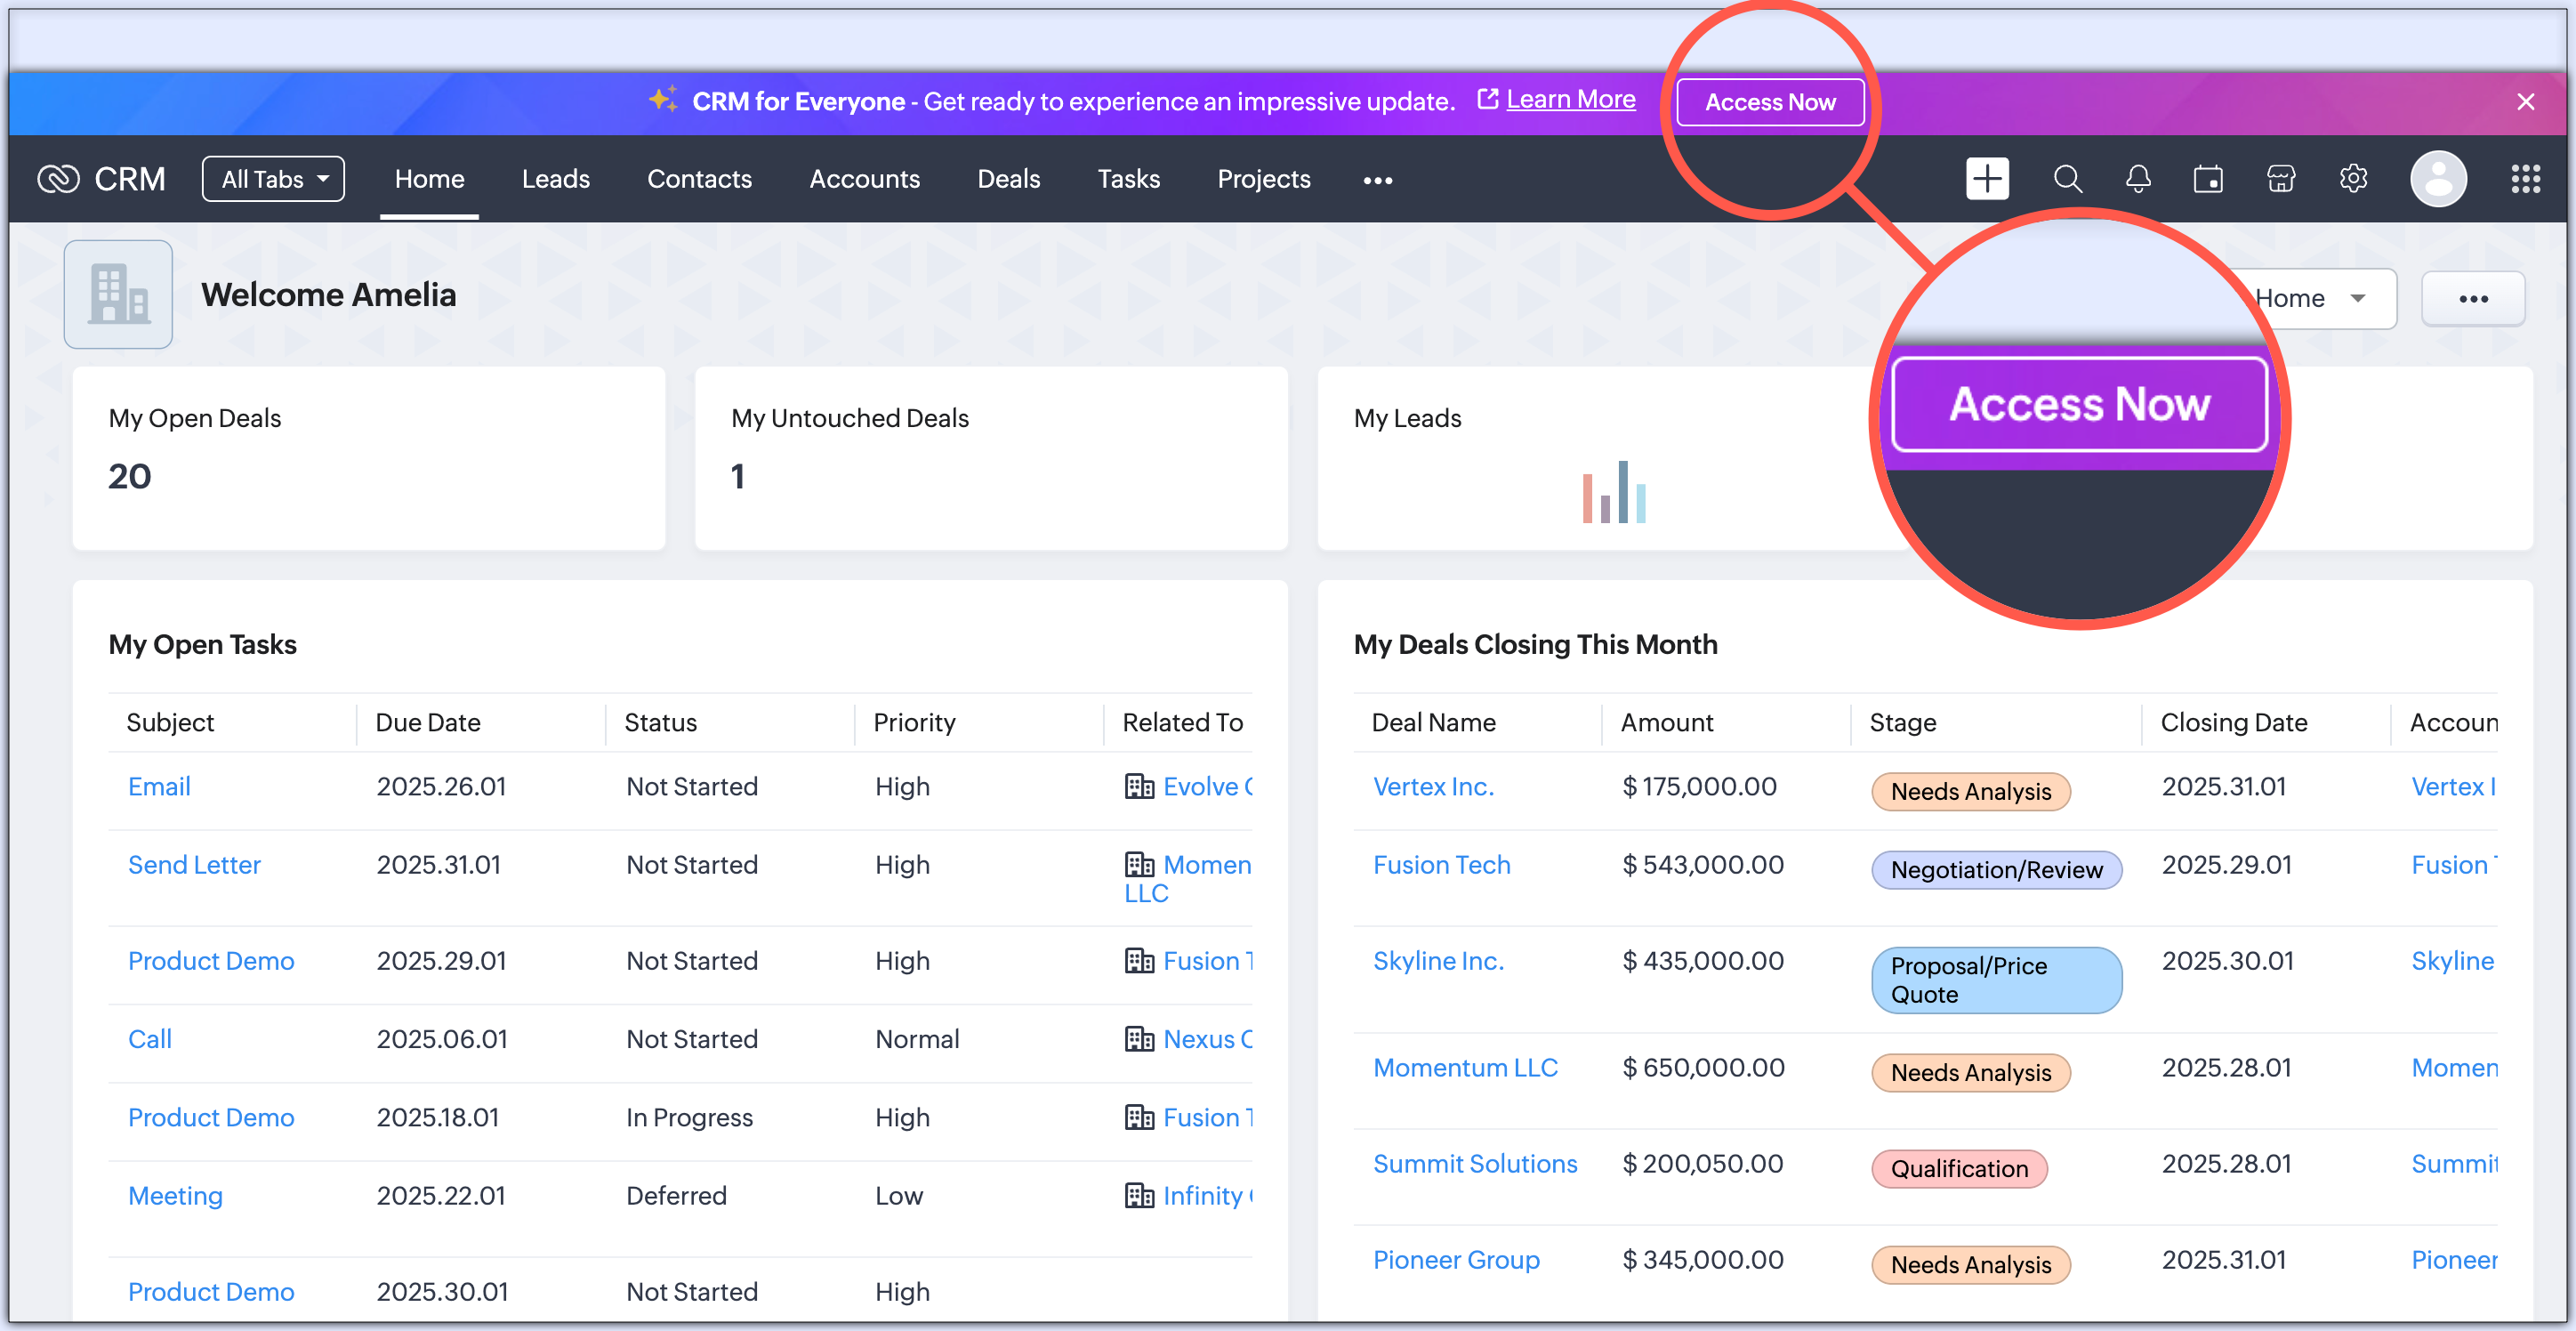
Task: Open the apps grid launcher icon
Action: 2525,179
